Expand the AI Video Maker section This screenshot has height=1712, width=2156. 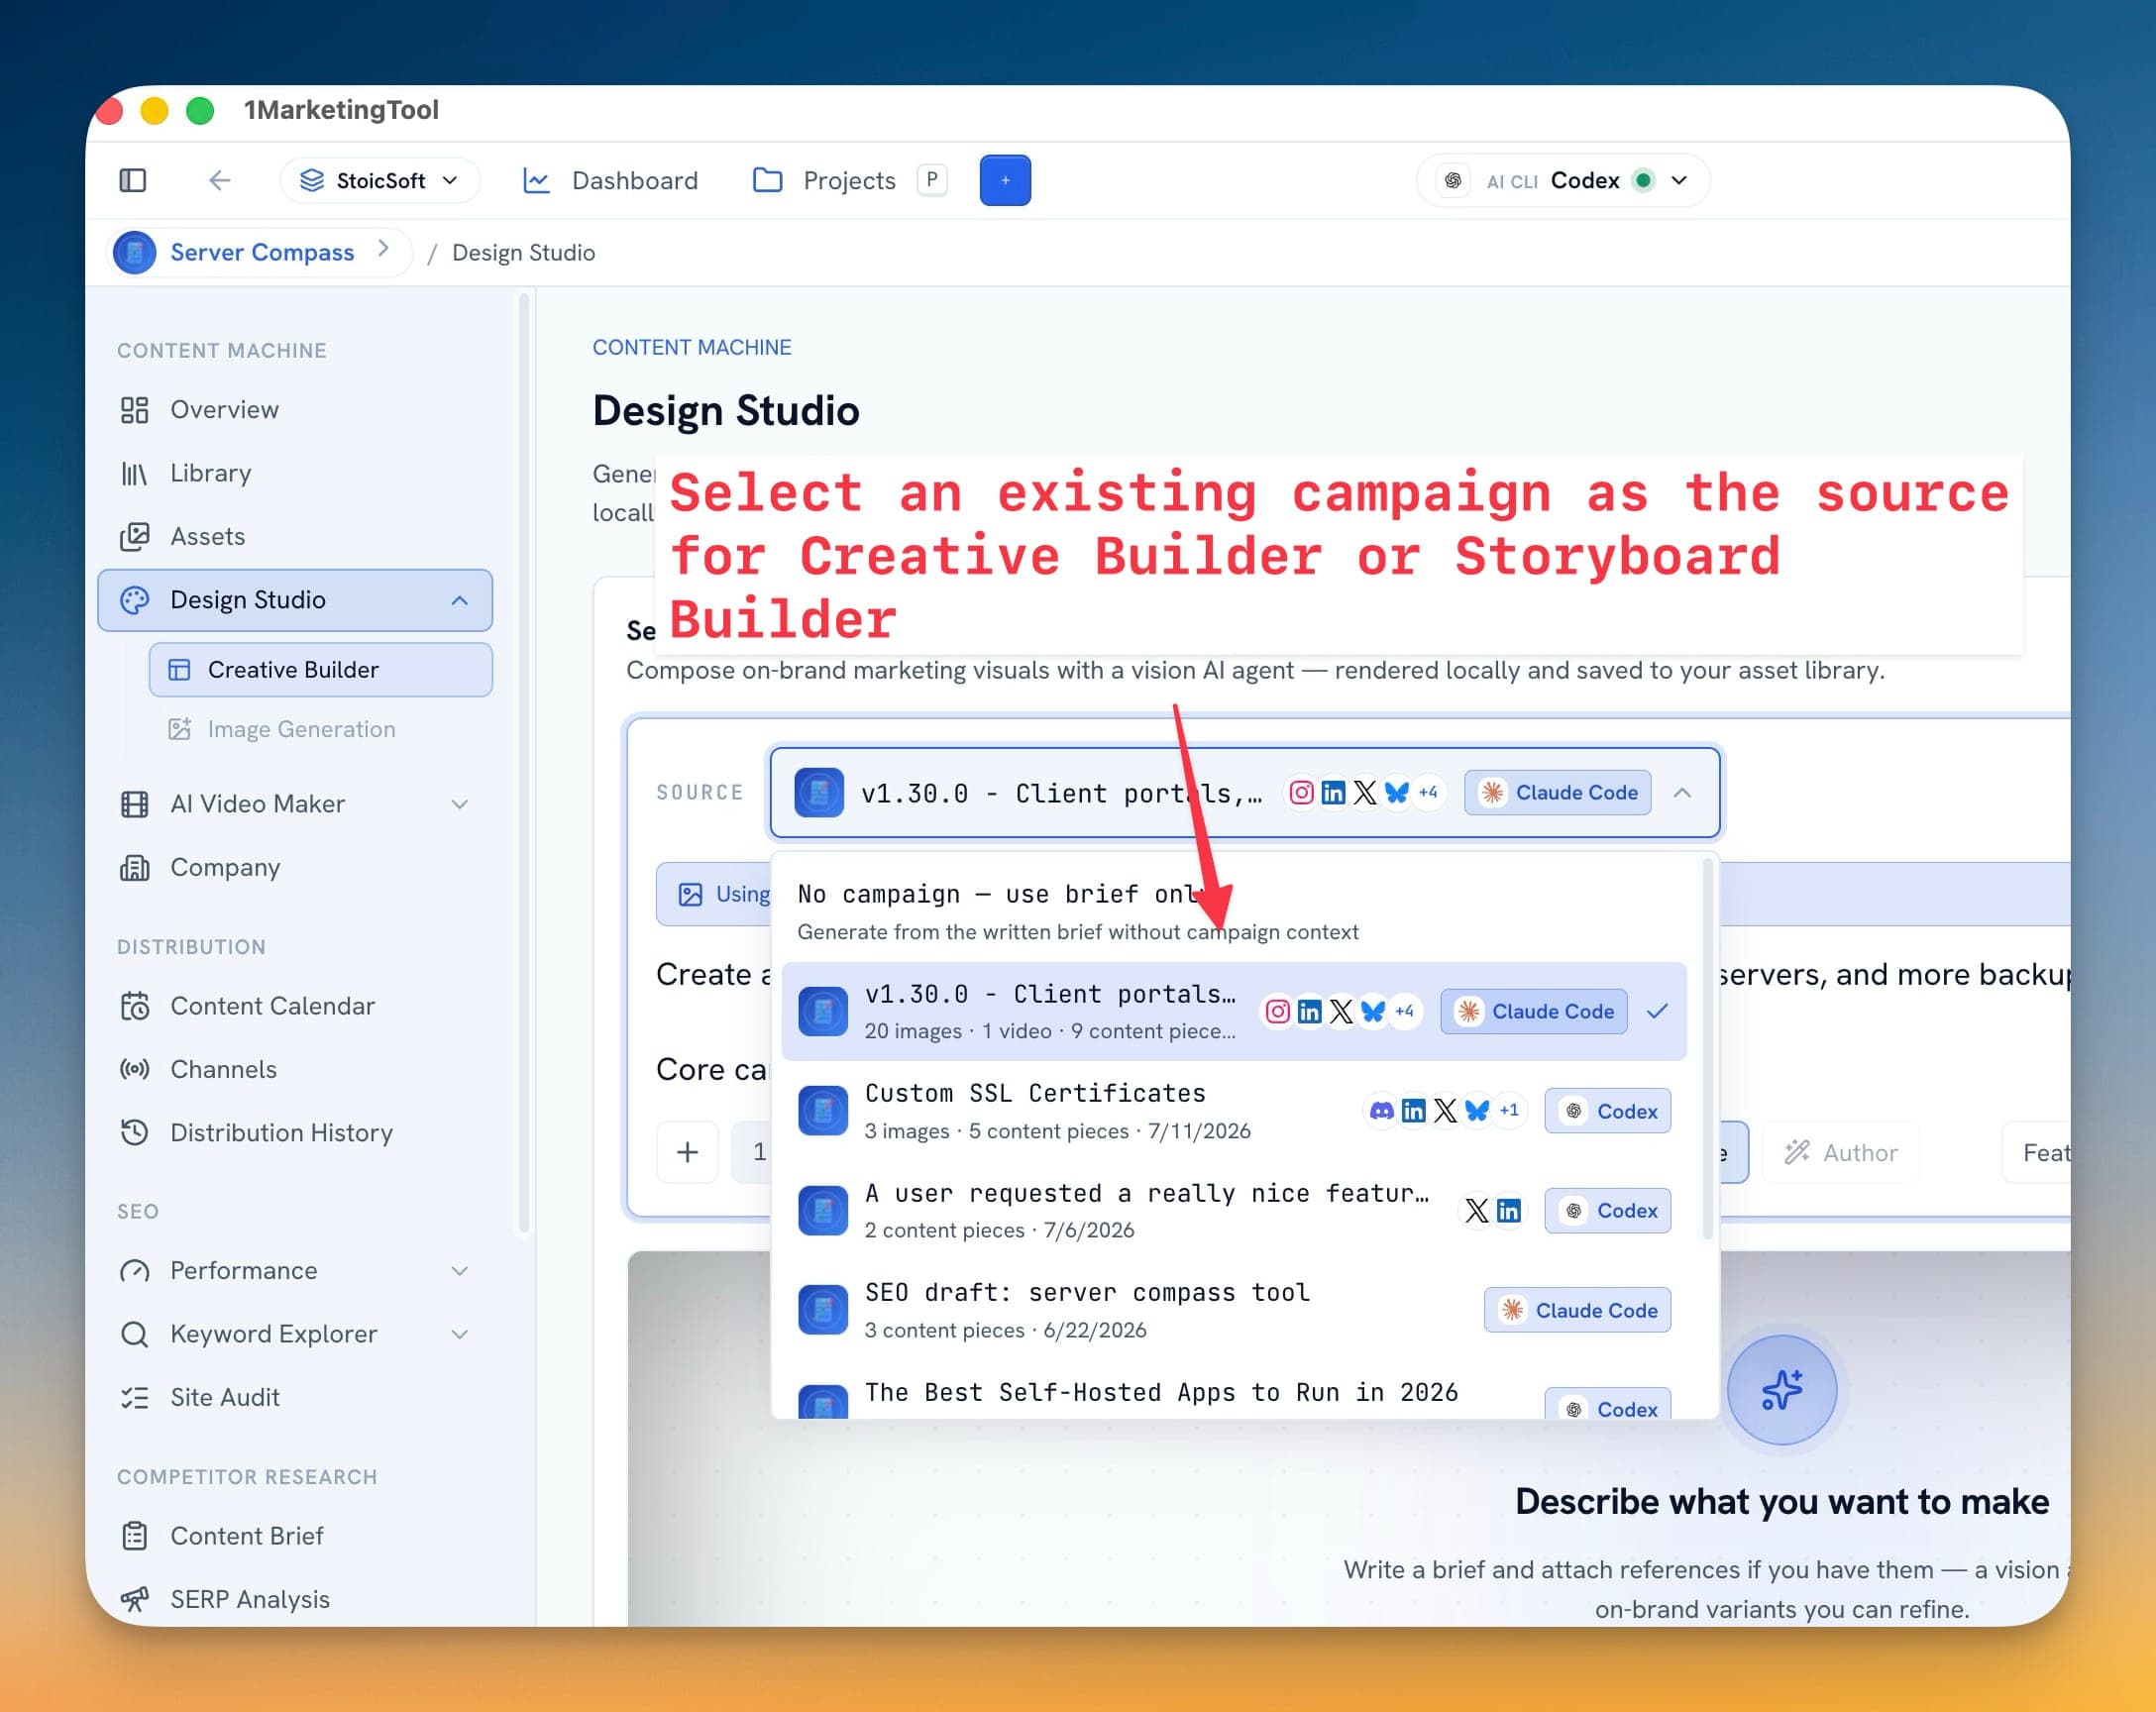pyautogui.click(x=459, y=804)
